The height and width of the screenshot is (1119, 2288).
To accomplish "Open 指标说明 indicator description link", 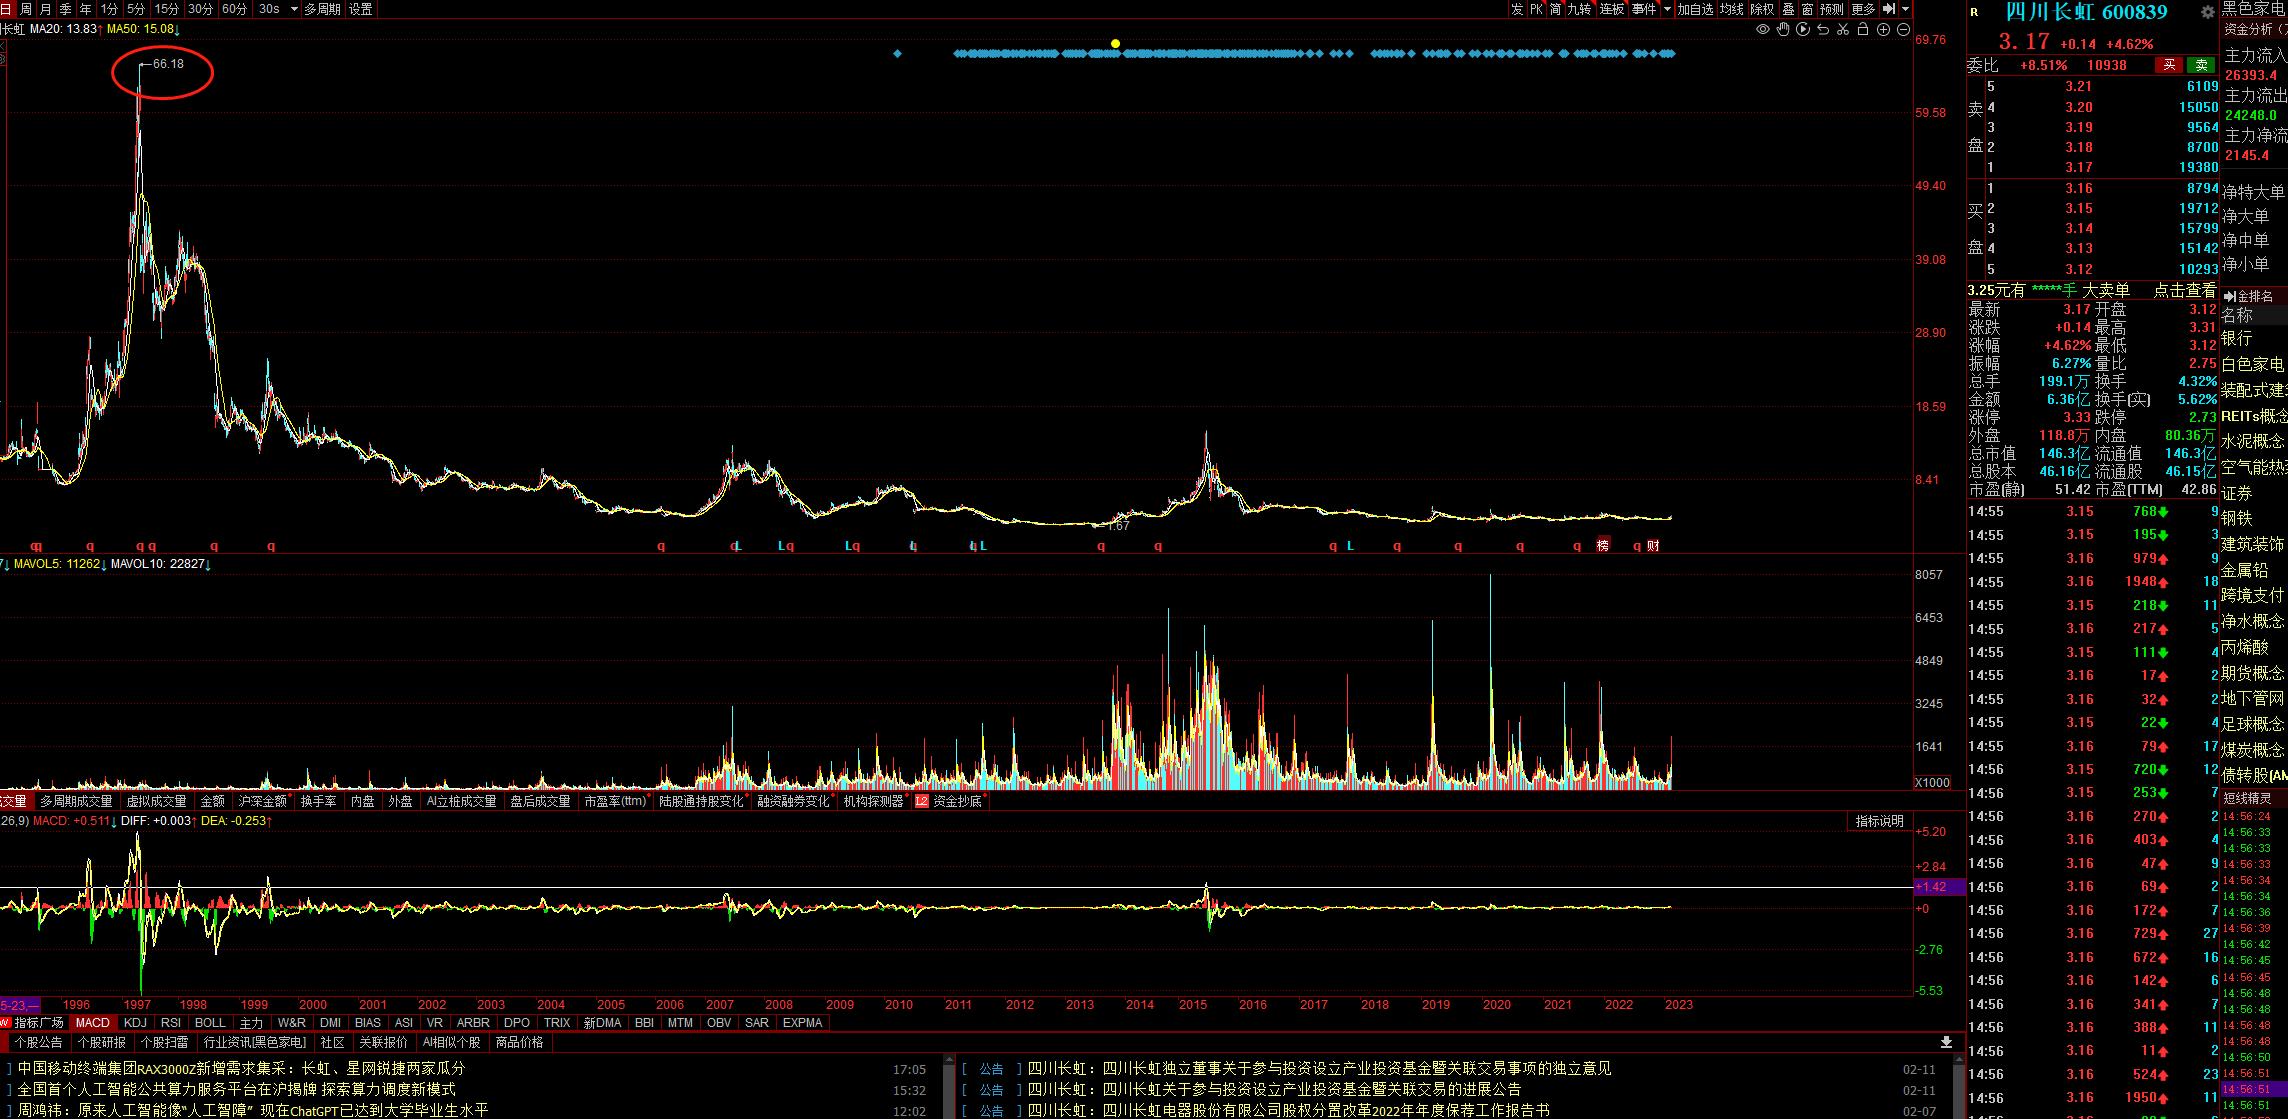I will 1879,821.
